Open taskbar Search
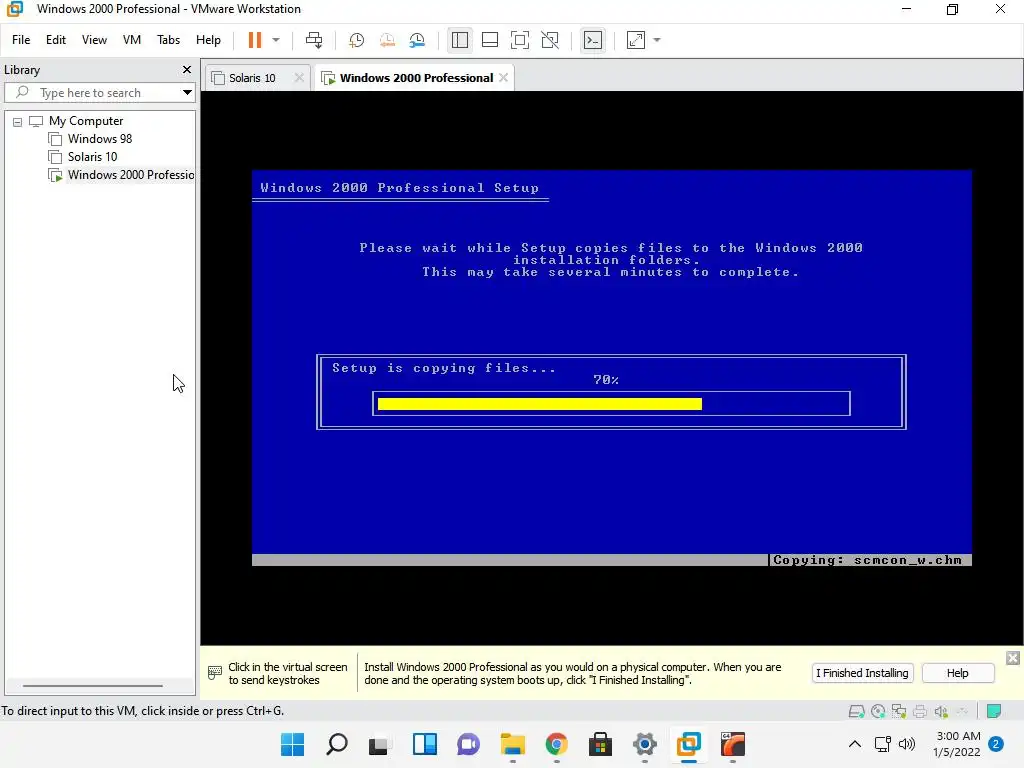This screenshot has height=768, width=1024. 337,744
